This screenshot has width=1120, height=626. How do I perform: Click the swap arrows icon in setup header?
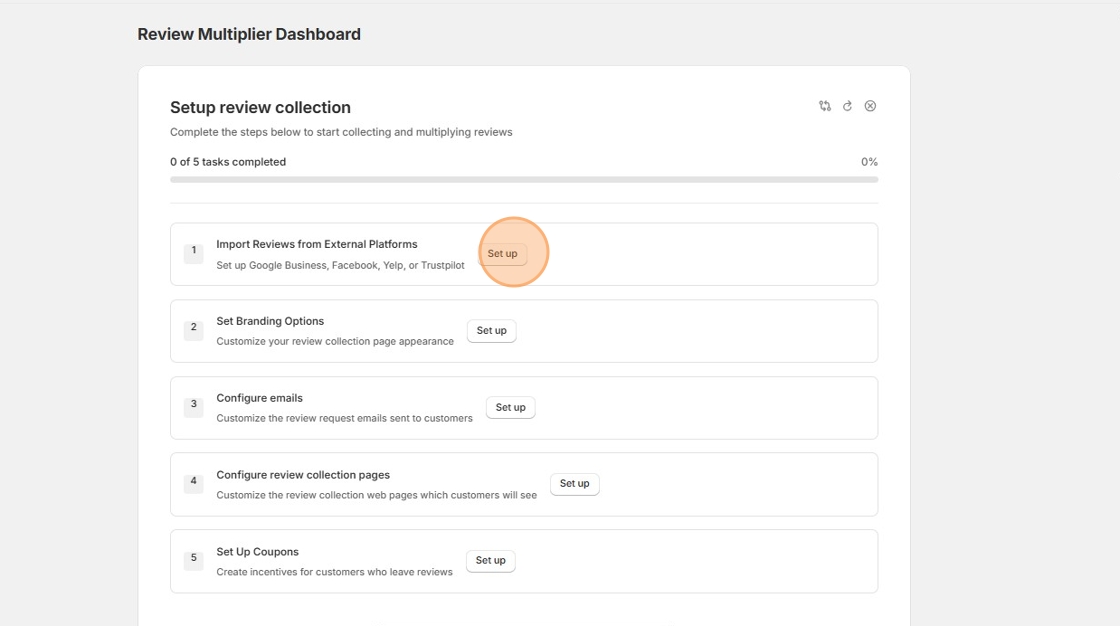825,106
